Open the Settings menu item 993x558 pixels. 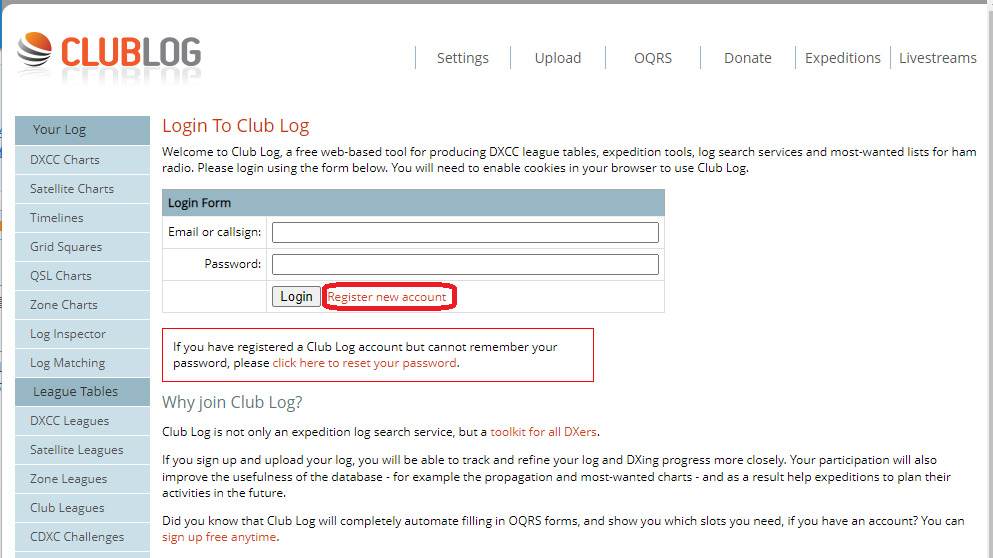coord(462,58)
